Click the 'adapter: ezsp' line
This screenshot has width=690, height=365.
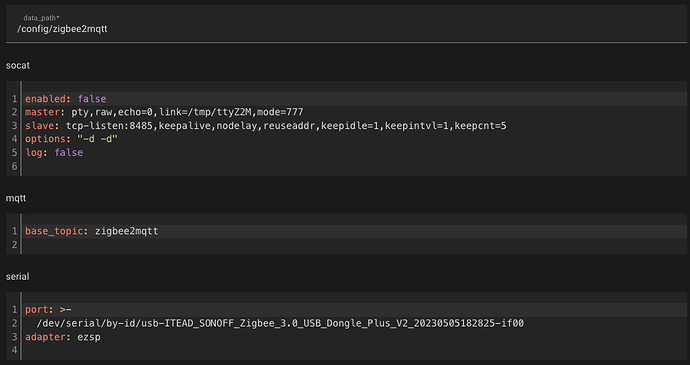coord(356,337)
